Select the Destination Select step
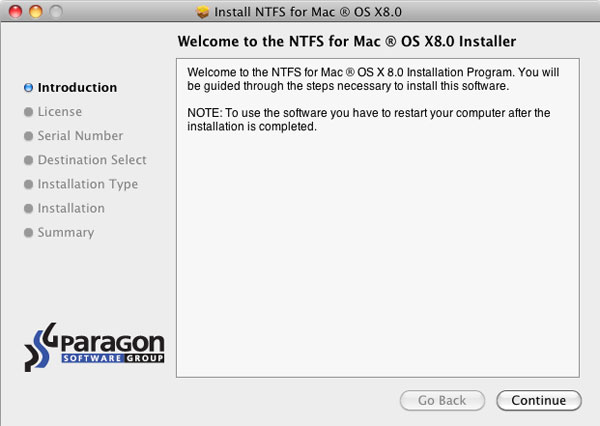The height and width of the screenshot is (426, 600). coord(92,160)
